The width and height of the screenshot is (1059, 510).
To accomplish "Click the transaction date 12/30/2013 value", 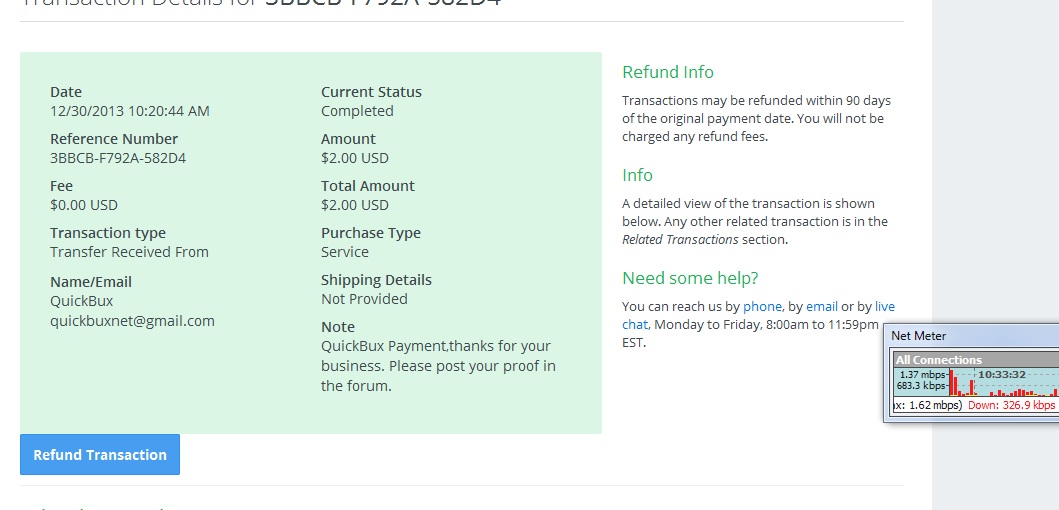I will coord(130,111).
